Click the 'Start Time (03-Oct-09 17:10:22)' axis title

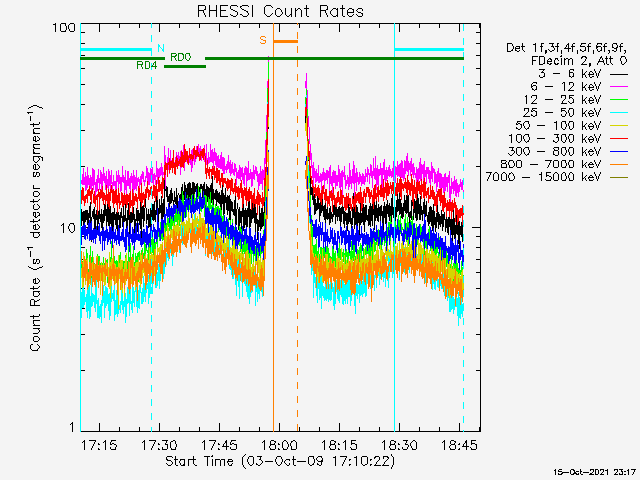[x=280, y=461]
